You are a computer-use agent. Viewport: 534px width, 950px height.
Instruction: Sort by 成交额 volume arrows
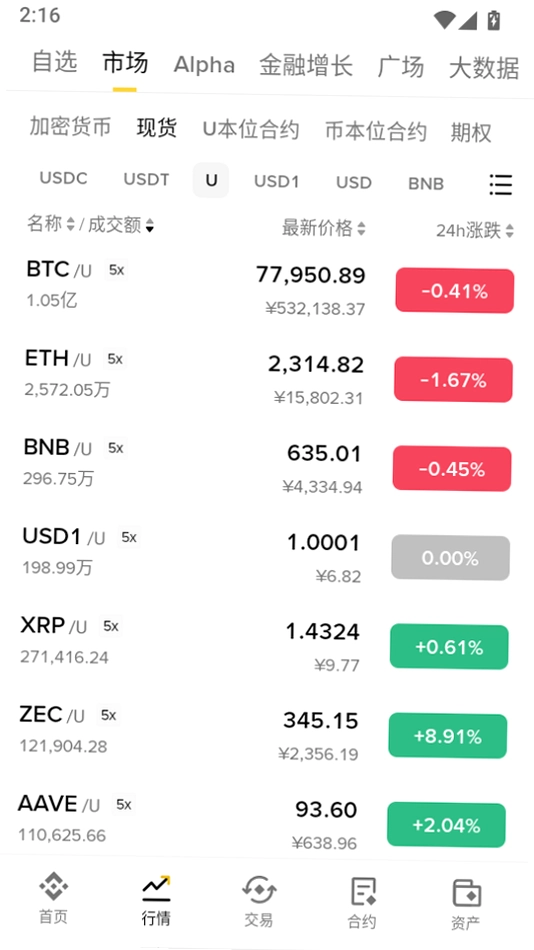150,227
